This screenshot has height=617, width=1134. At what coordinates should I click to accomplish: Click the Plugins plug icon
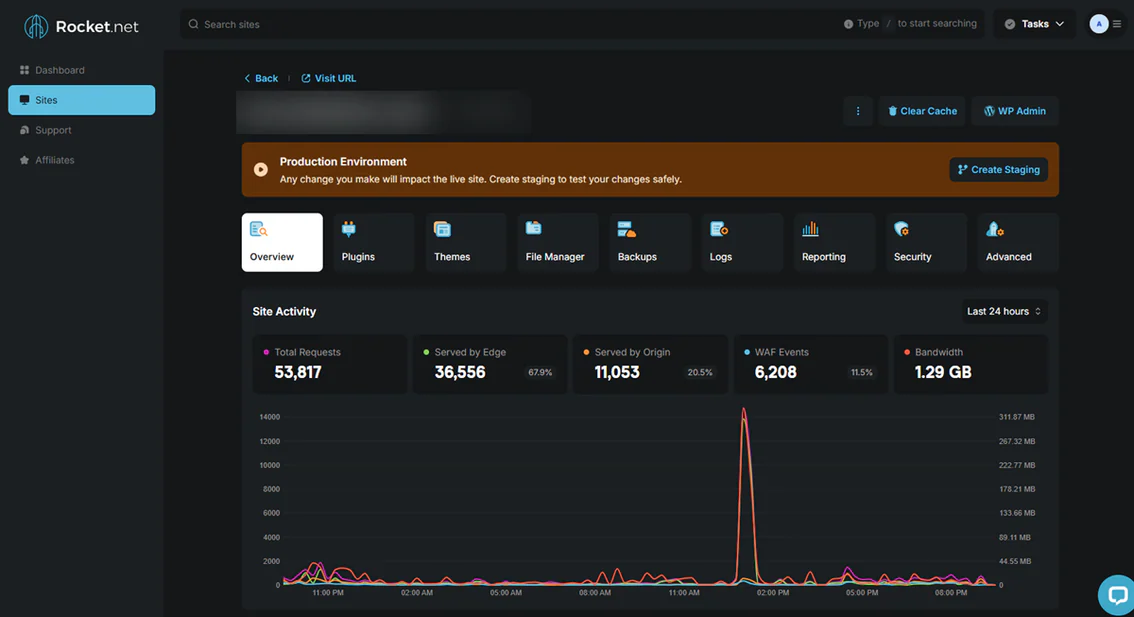click(349, 229)
